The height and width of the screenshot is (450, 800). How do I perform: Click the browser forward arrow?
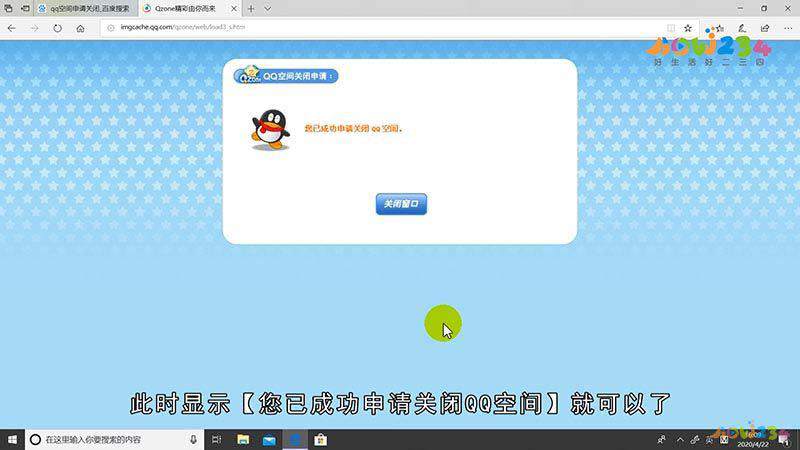34,28
